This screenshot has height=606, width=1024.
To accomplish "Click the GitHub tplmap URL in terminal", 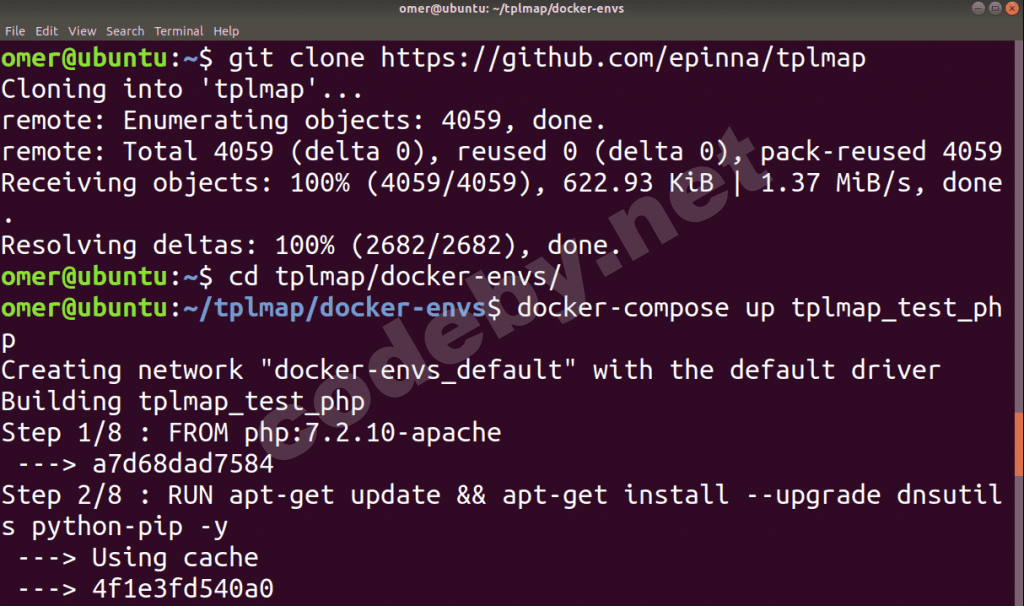I will pyautogui.click(x=622, y=58).
